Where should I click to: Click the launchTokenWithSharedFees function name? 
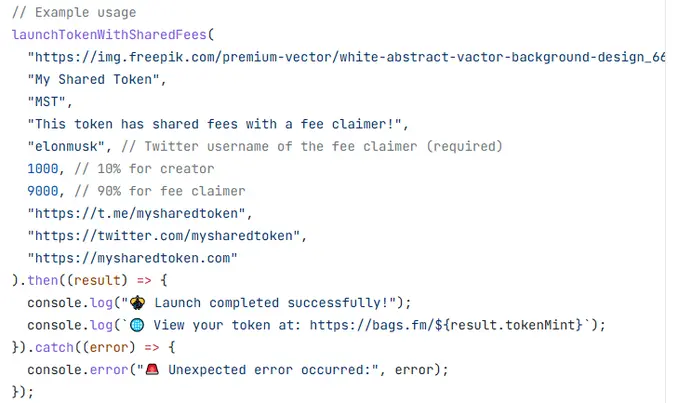pyautogui.click(x=110, y=35)
